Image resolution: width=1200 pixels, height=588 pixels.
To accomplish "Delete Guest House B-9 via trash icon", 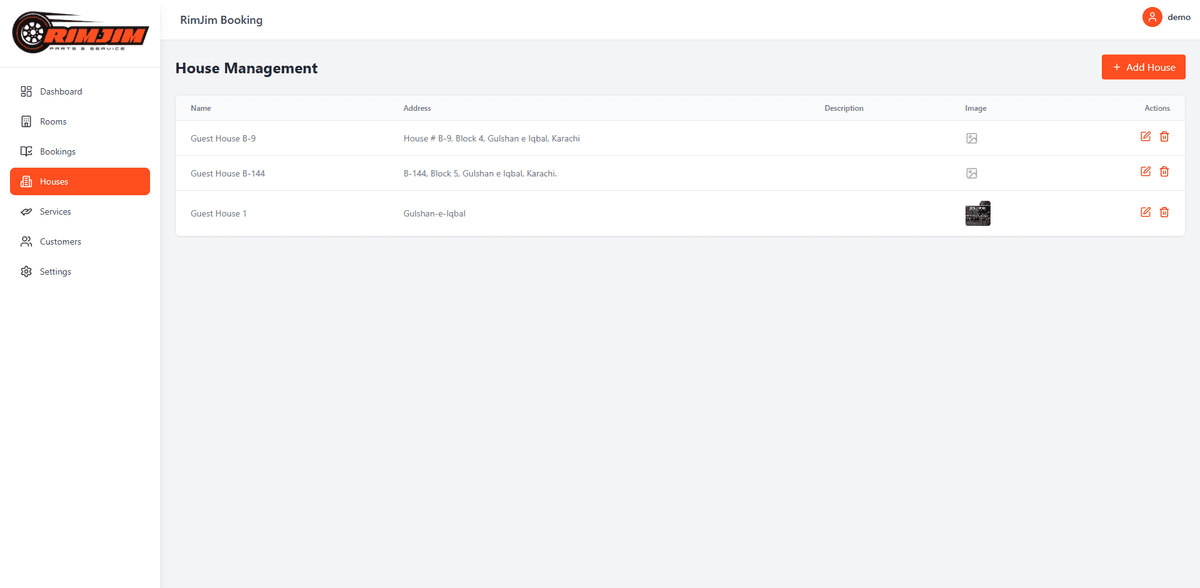I will click(1164, 137).
